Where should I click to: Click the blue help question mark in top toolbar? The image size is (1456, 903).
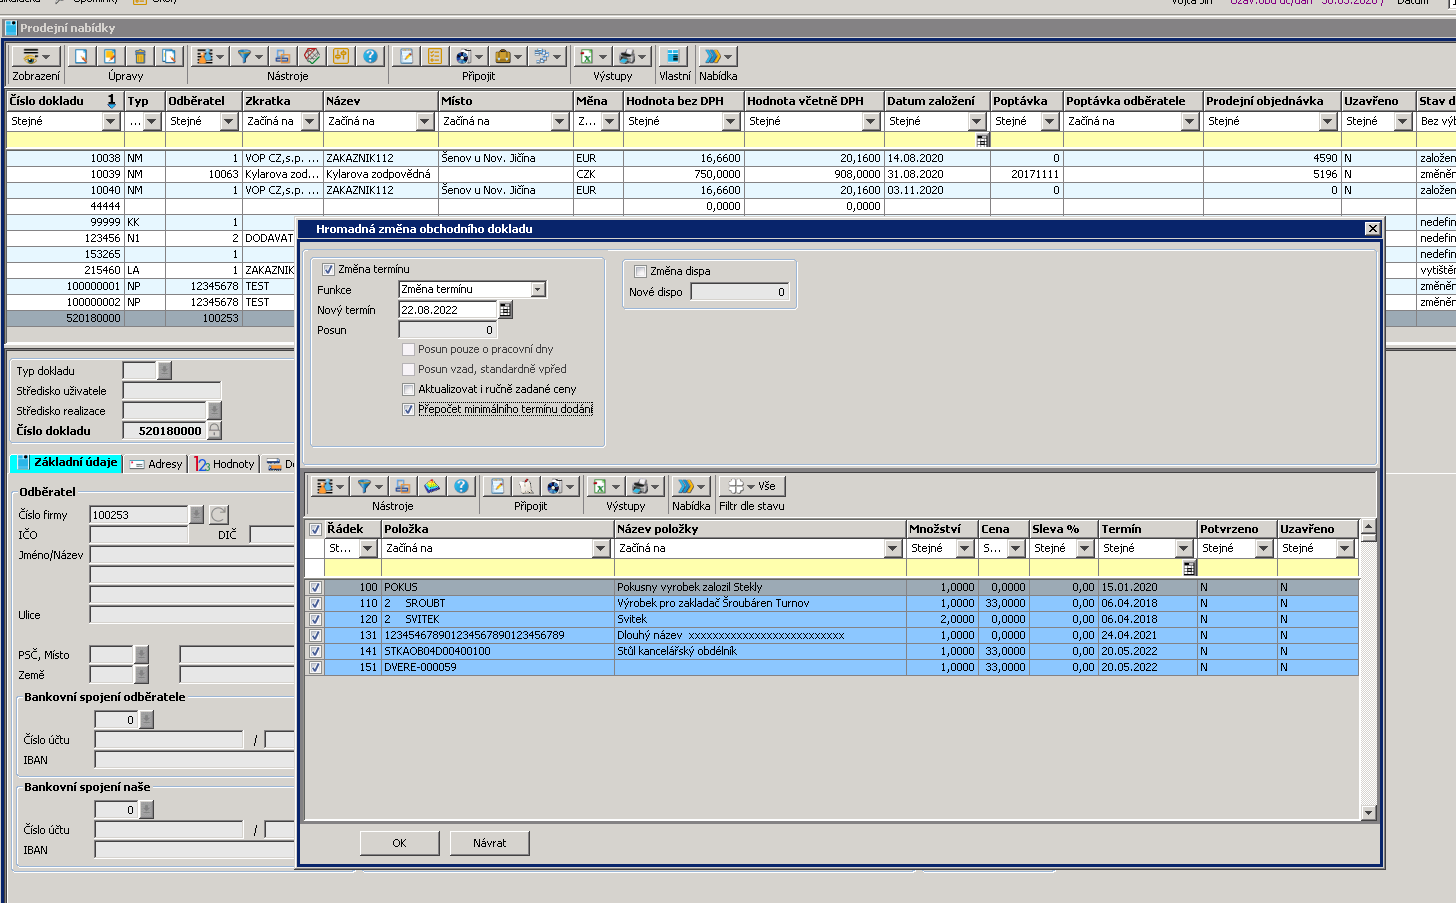[x=370, y=57]
